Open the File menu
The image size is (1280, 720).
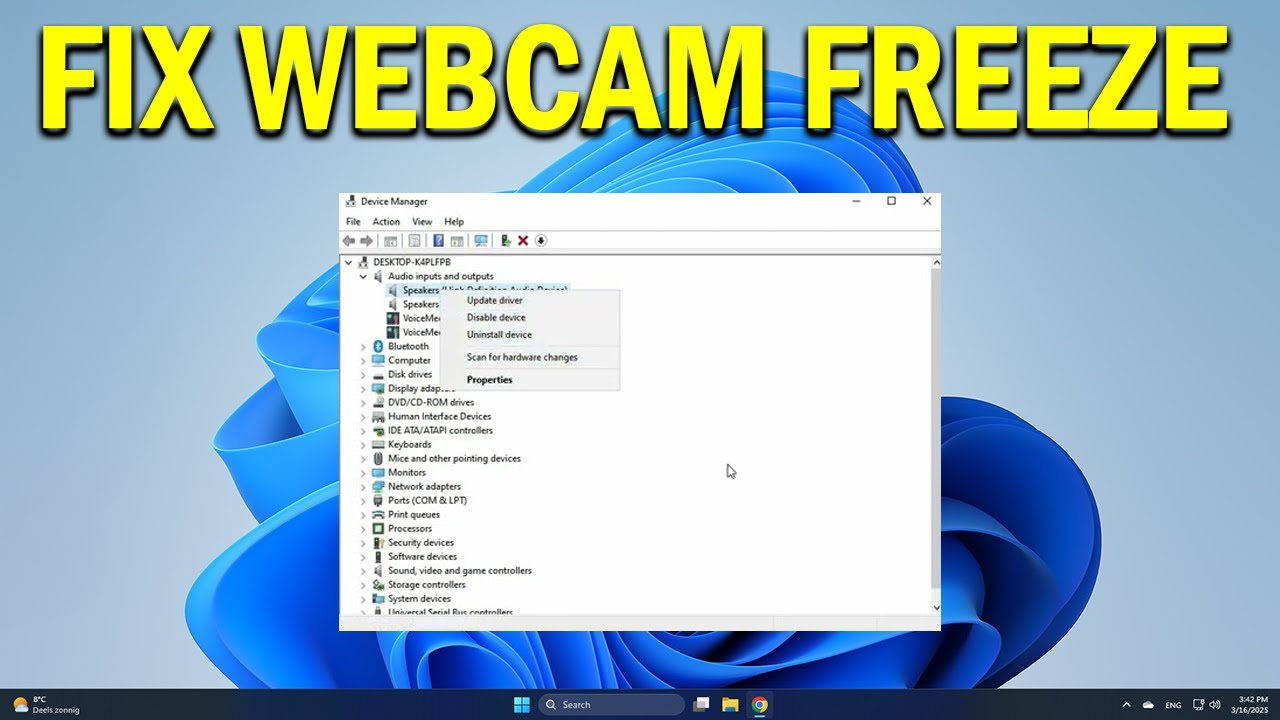tap(353, 222)
